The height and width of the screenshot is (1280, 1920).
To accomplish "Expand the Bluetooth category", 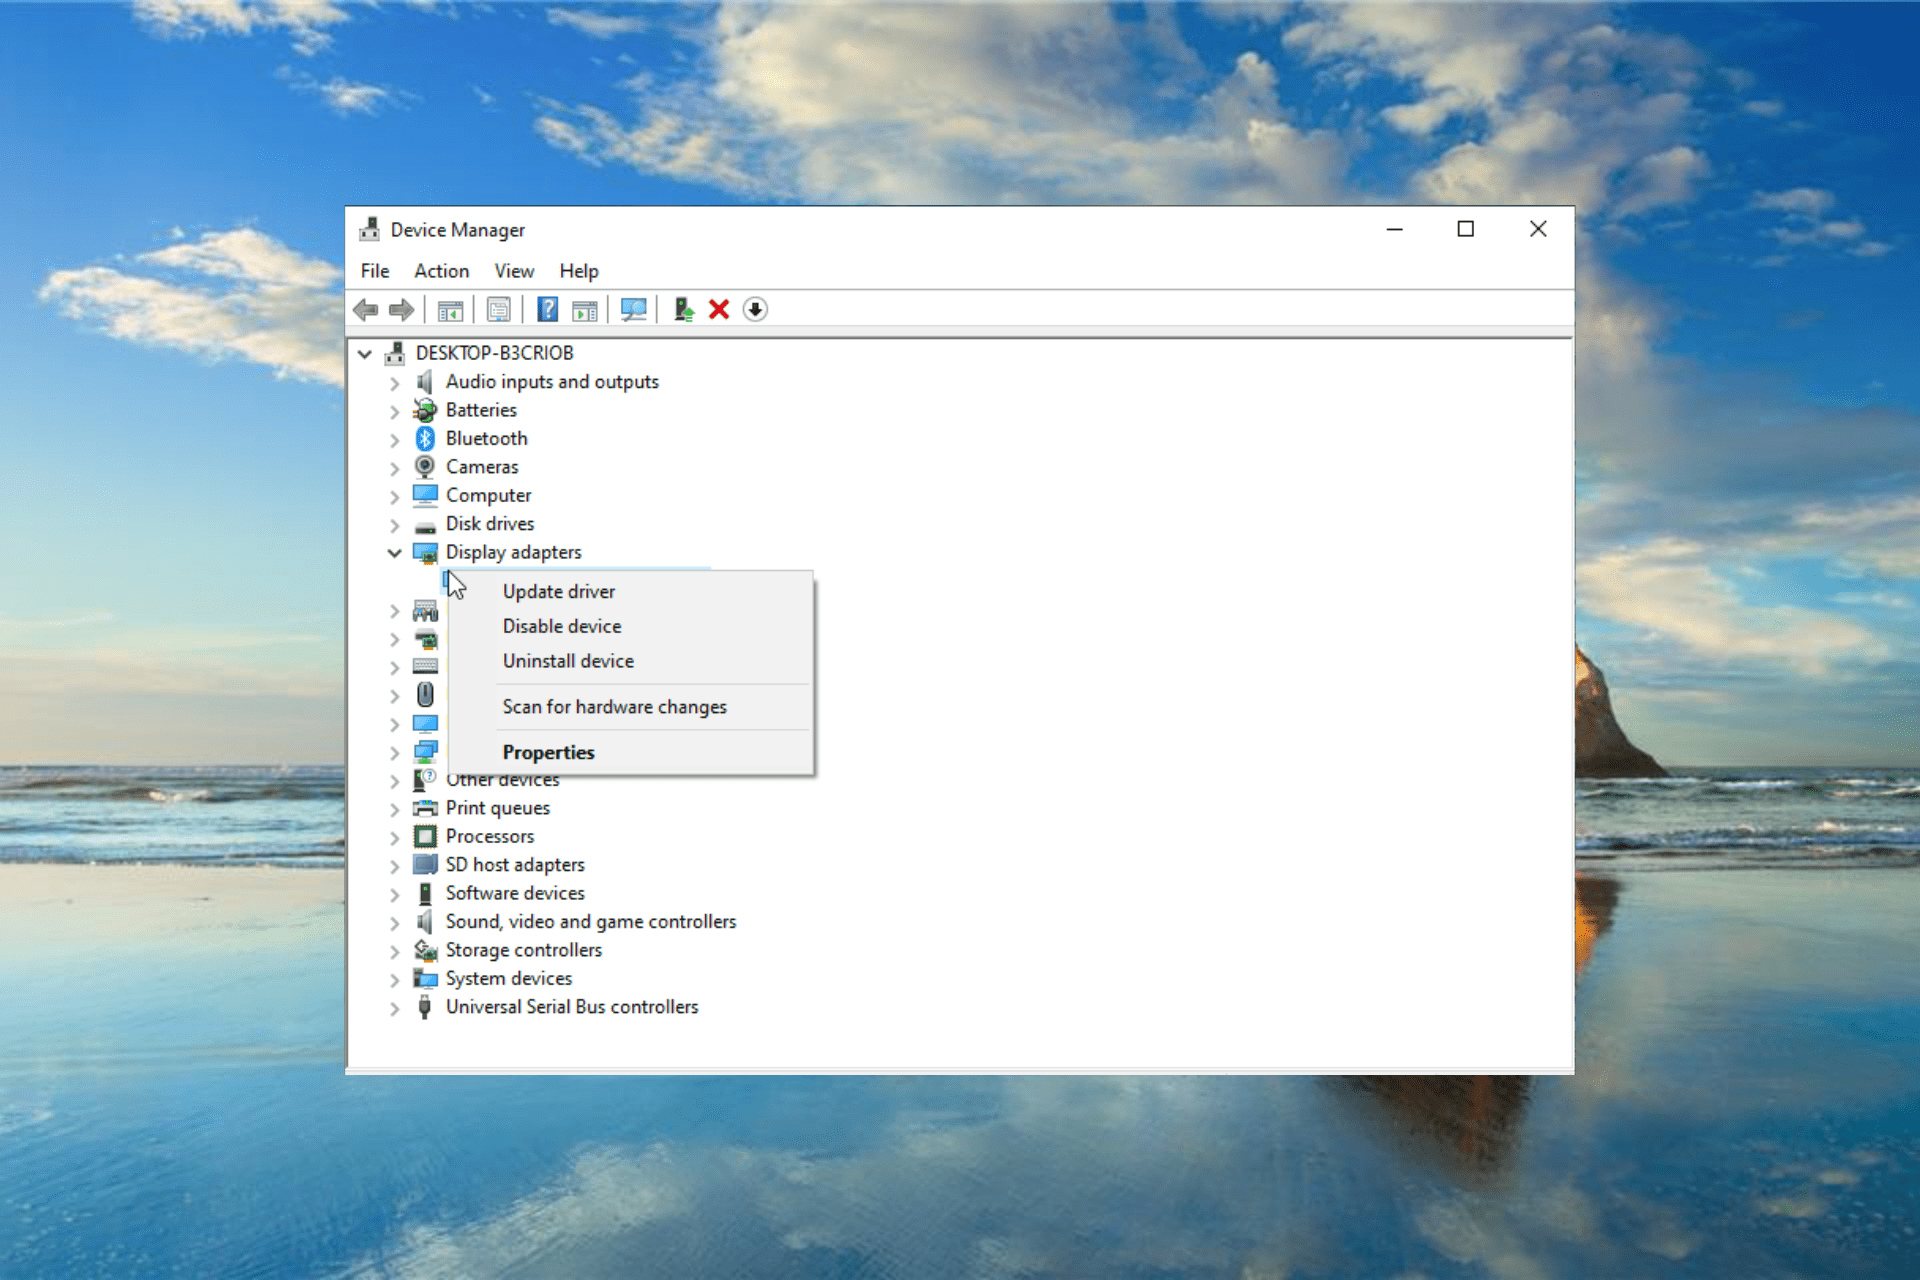I will pos(394,440).
